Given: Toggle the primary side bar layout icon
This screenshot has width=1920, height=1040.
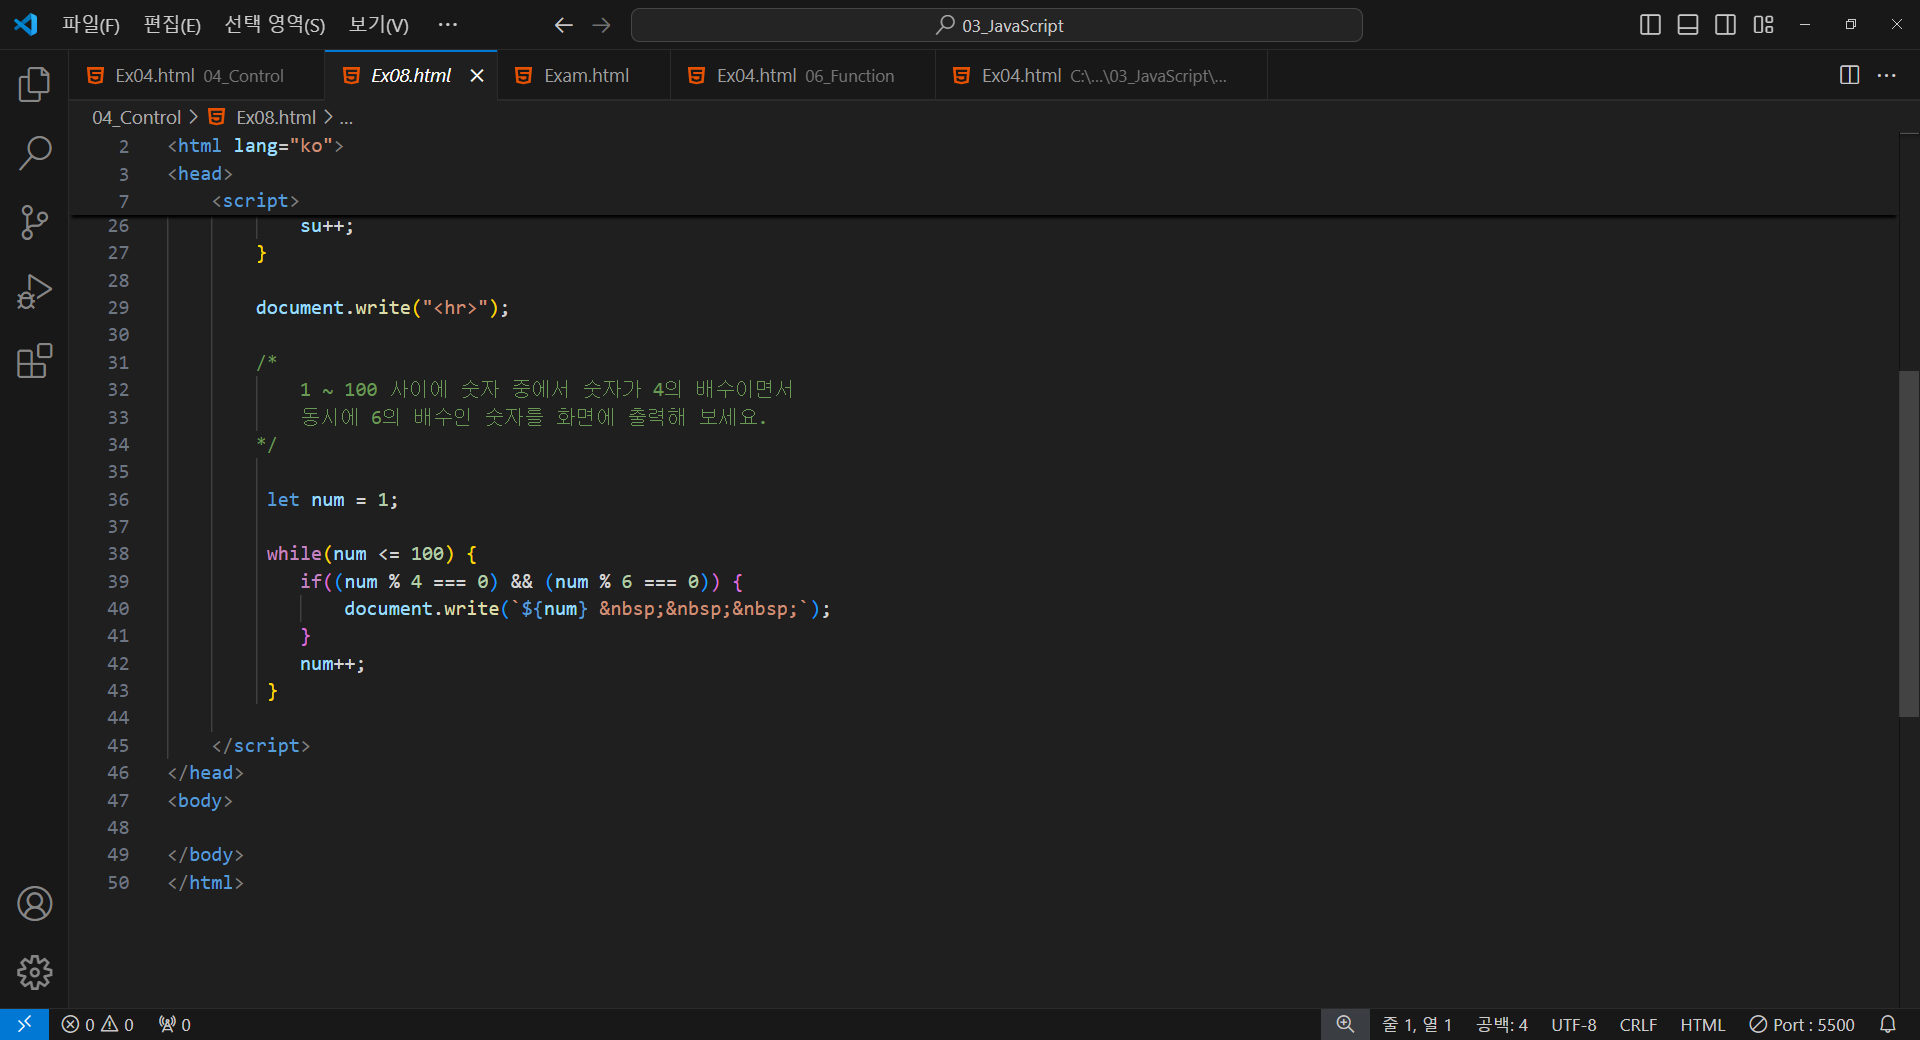Looking at the screenshot, I should (x=1650, y=25).
